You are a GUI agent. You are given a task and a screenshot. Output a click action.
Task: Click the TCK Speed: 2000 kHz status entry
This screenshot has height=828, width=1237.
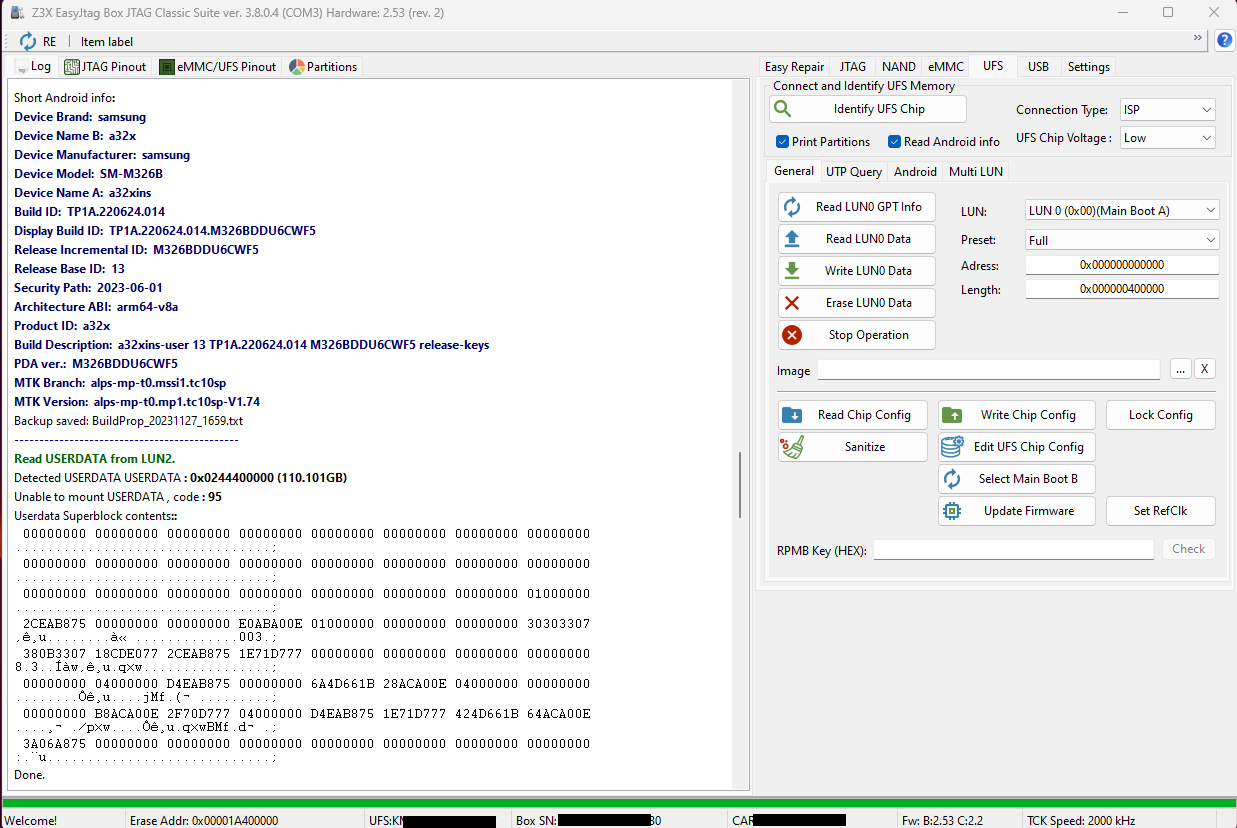tap(1081, 821)
